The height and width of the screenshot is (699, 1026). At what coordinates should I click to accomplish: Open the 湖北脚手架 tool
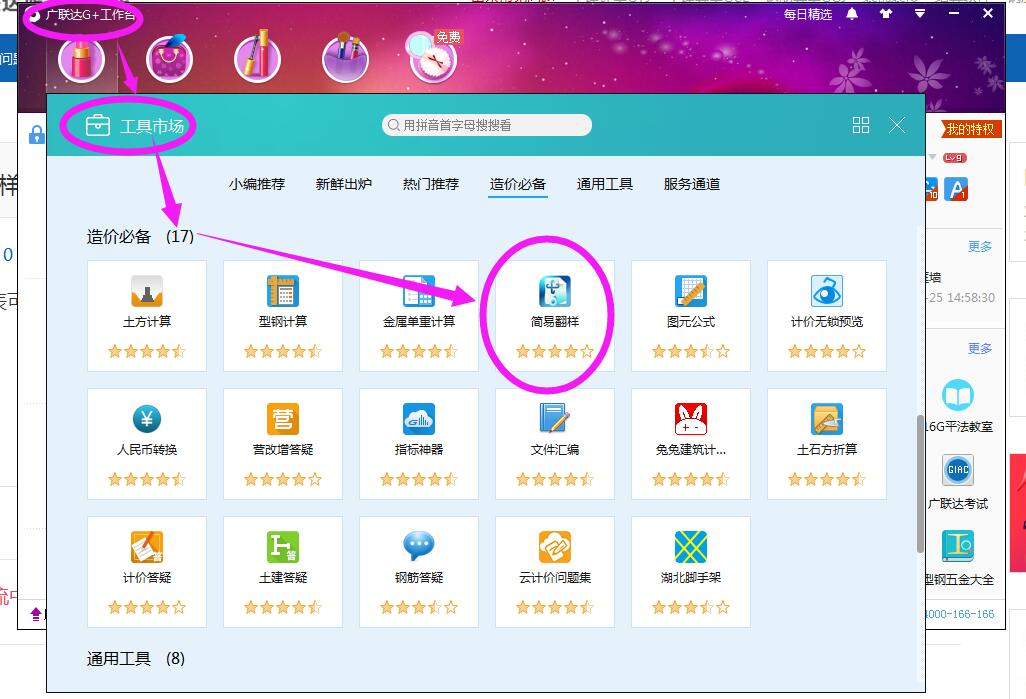(x=691, y=572)
